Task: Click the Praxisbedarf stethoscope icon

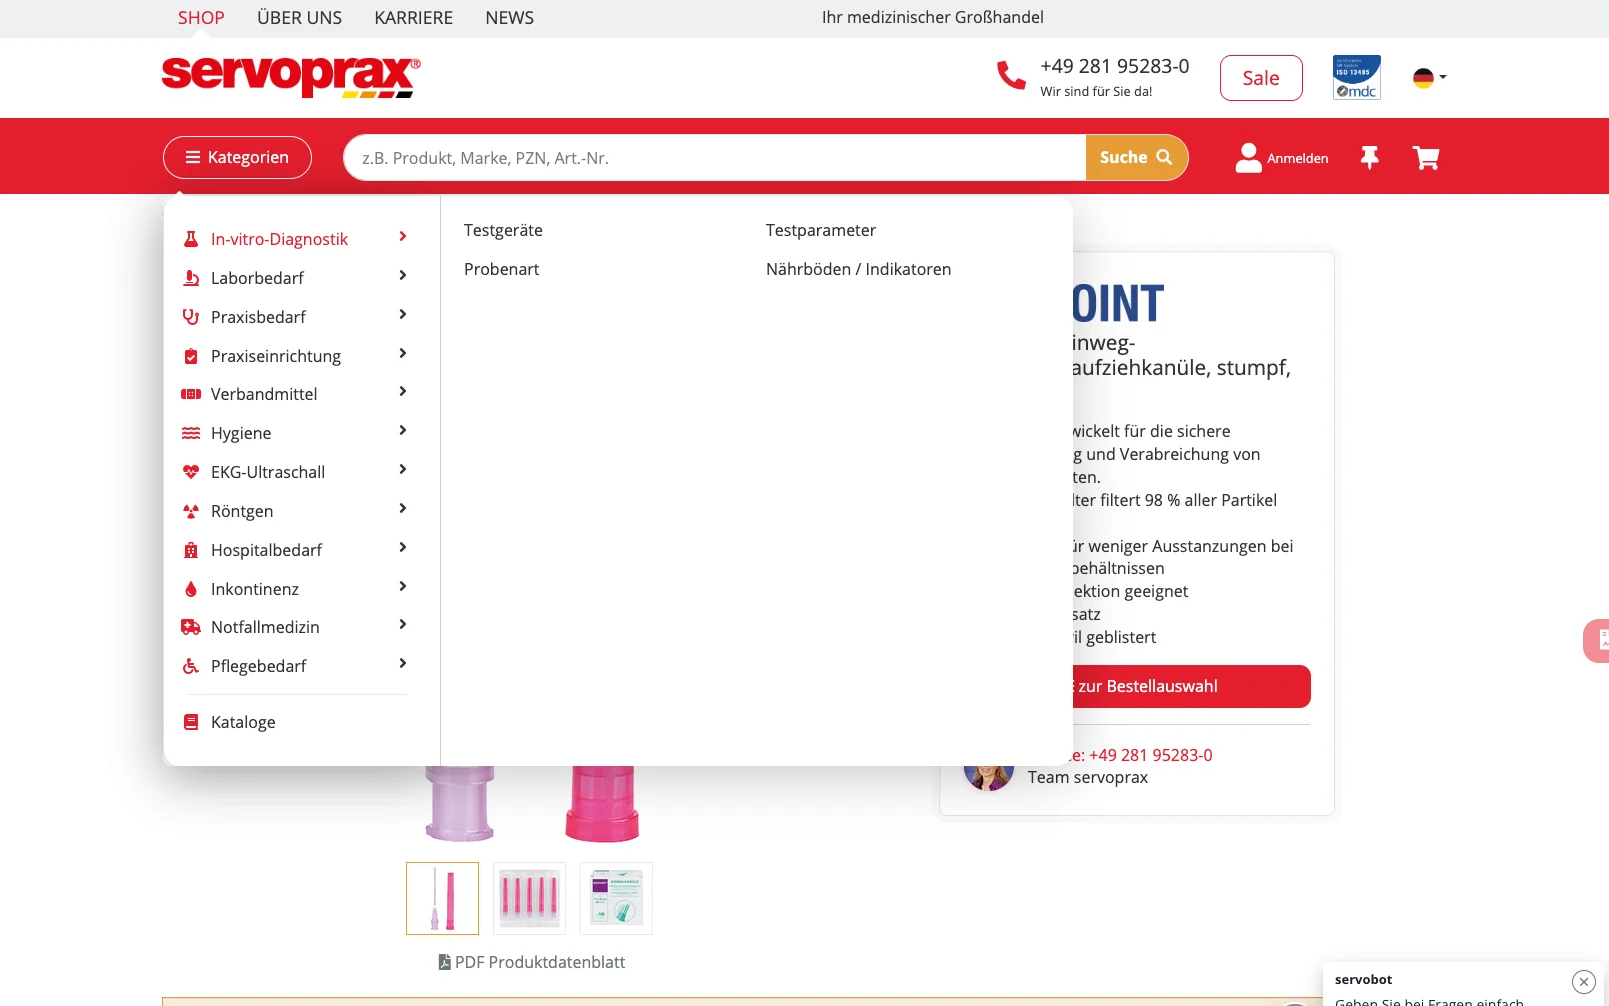Action: [191, 317]
